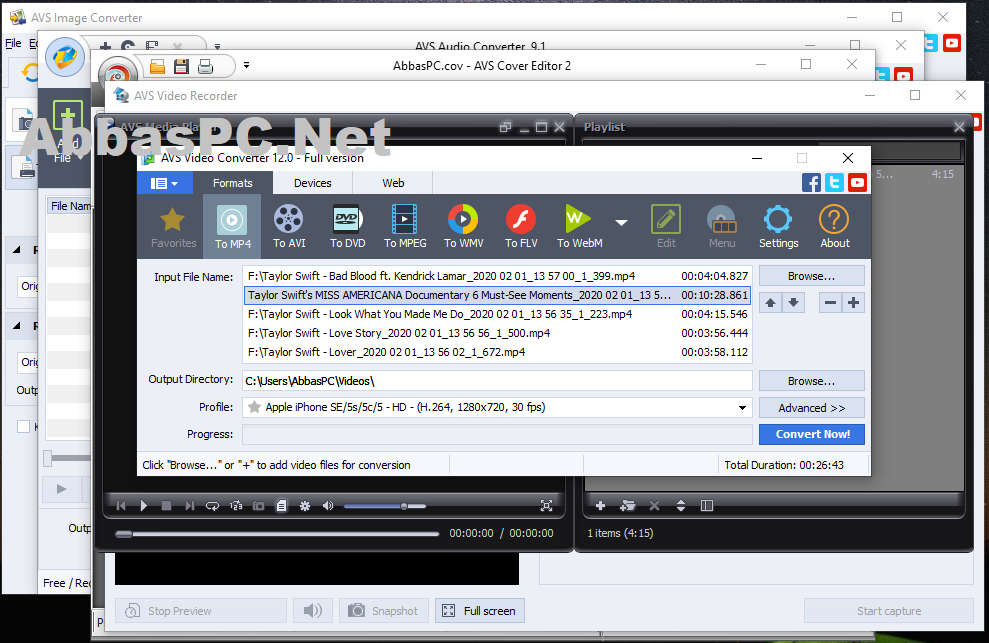The height and width of the screenshot is (643, 989).
Task: Open YouTube icon in Image Converter window
Action: pyautogui.click(x=952, y=43)
